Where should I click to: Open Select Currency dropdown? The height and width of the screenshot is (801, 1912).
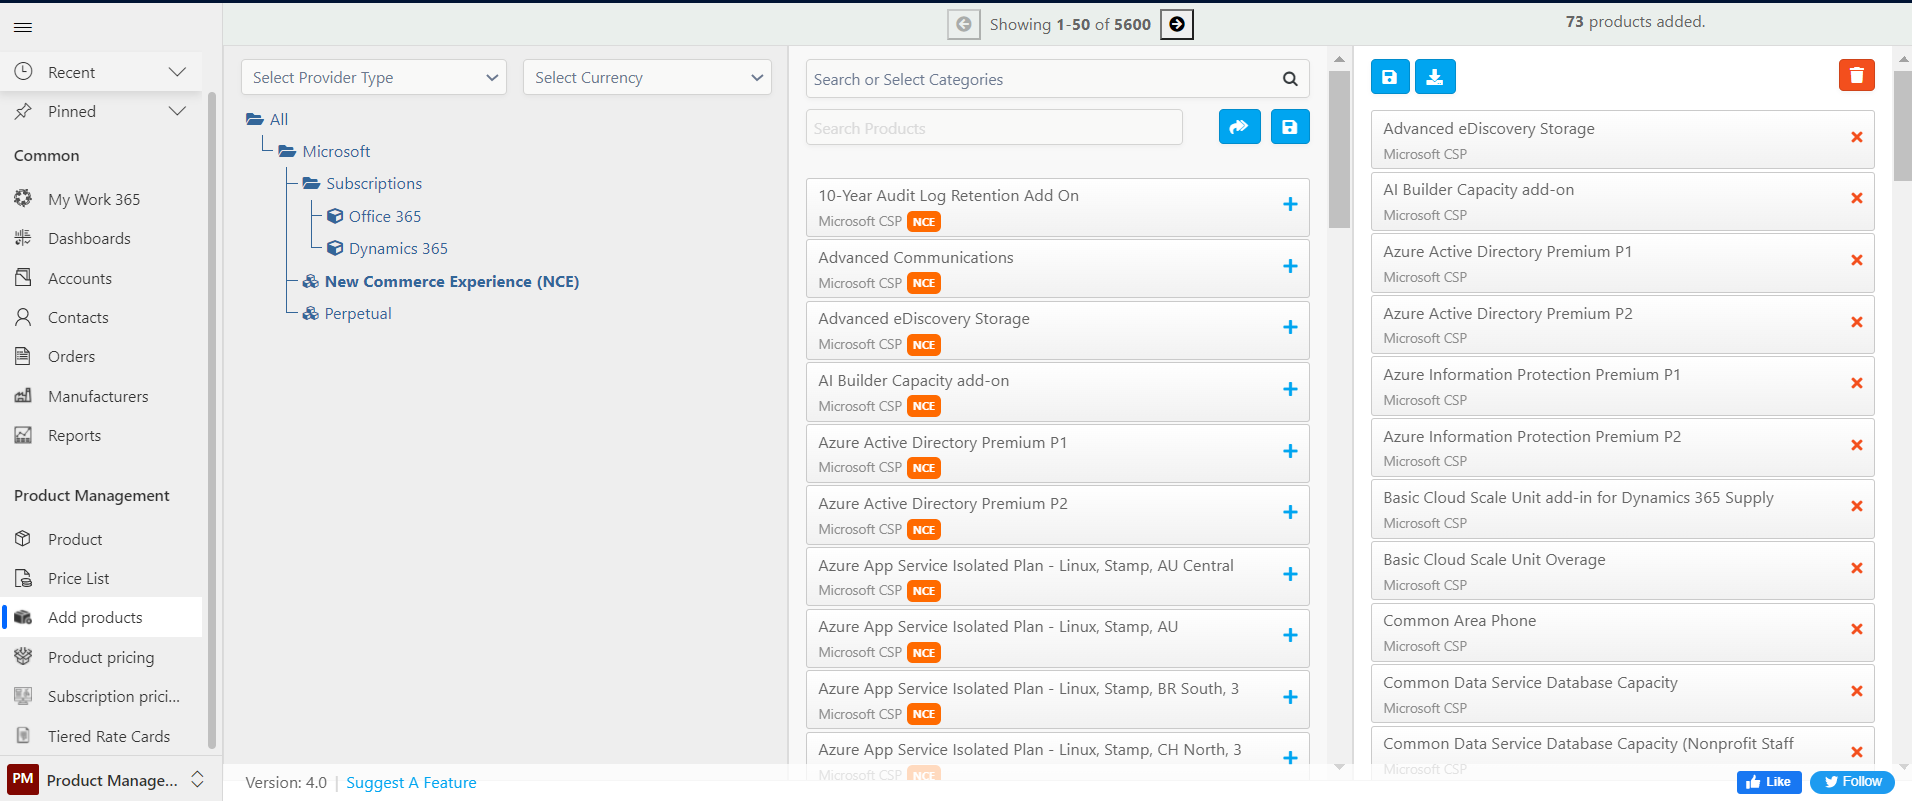(x=647, y=77)
